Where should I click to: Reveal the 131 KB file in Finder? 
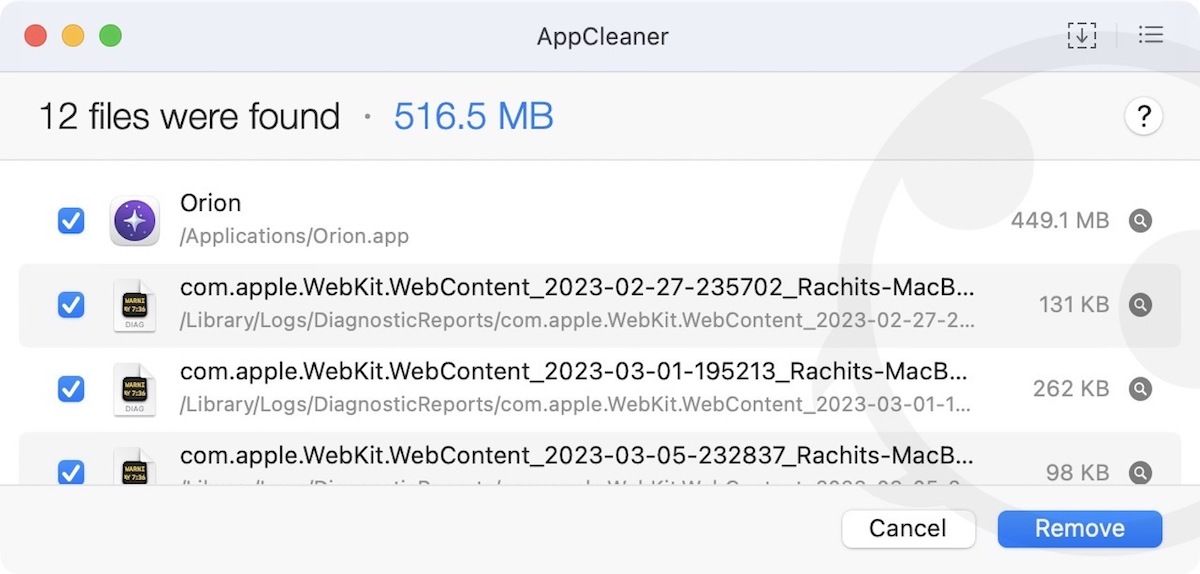(x=1140, y=305)
